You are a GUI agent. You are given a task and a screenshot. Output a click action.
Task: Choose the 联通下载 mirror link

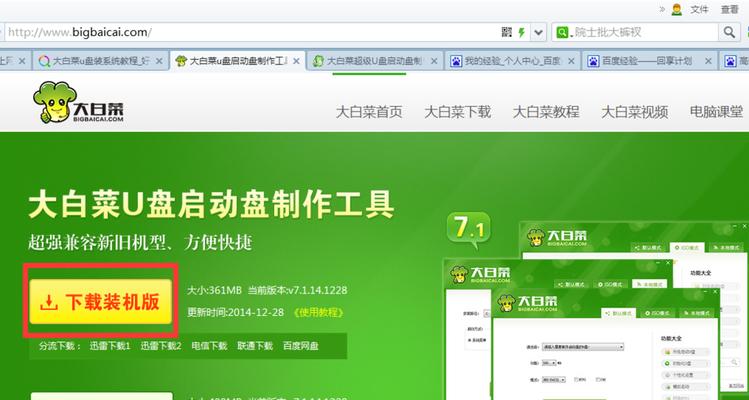pos(255,346)
